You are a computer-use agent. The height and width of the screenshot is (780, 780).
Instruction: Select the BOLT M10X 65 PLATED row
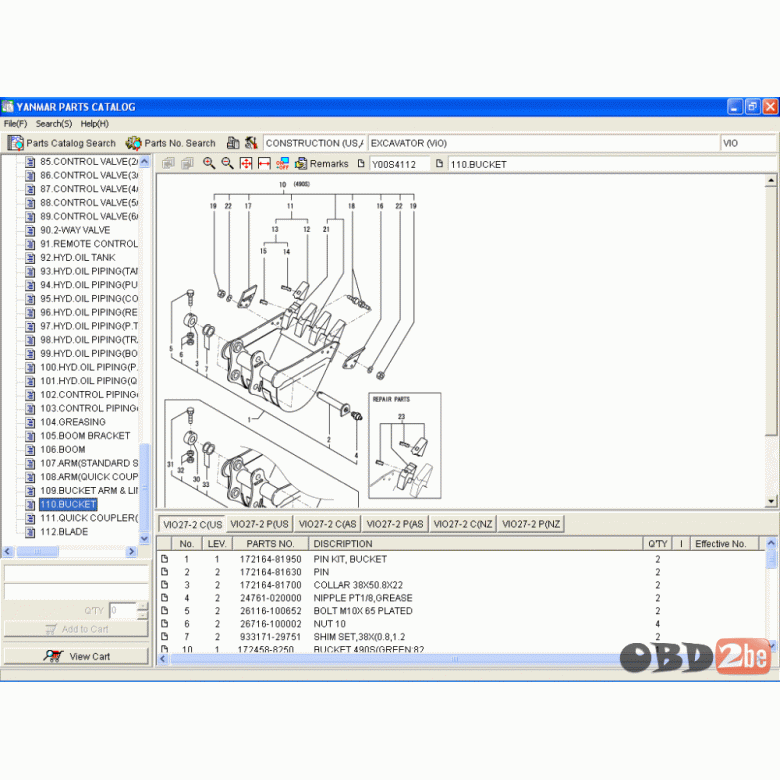[462, 611]
